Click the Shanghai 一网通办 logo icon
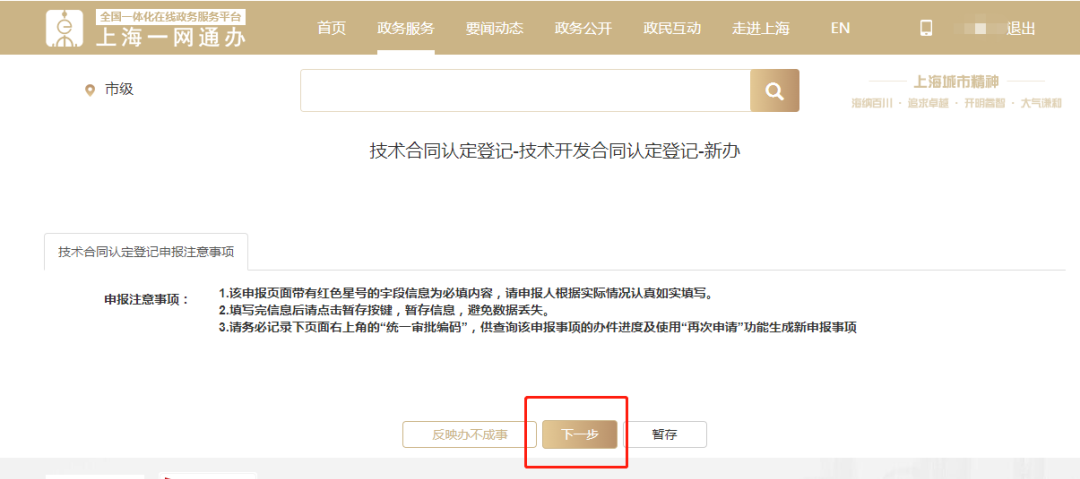Image resolution: width=1080 pixels, height=479 pixels. point(65,28)
